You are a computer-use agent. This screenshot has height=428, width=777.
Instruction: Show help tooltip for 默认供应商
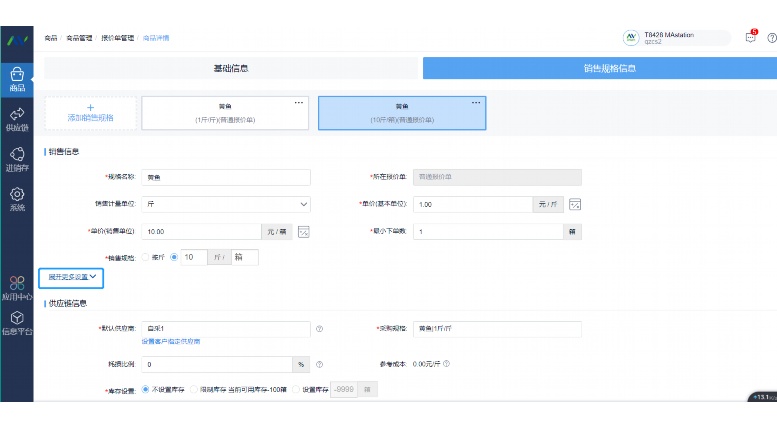click(320, 328)
